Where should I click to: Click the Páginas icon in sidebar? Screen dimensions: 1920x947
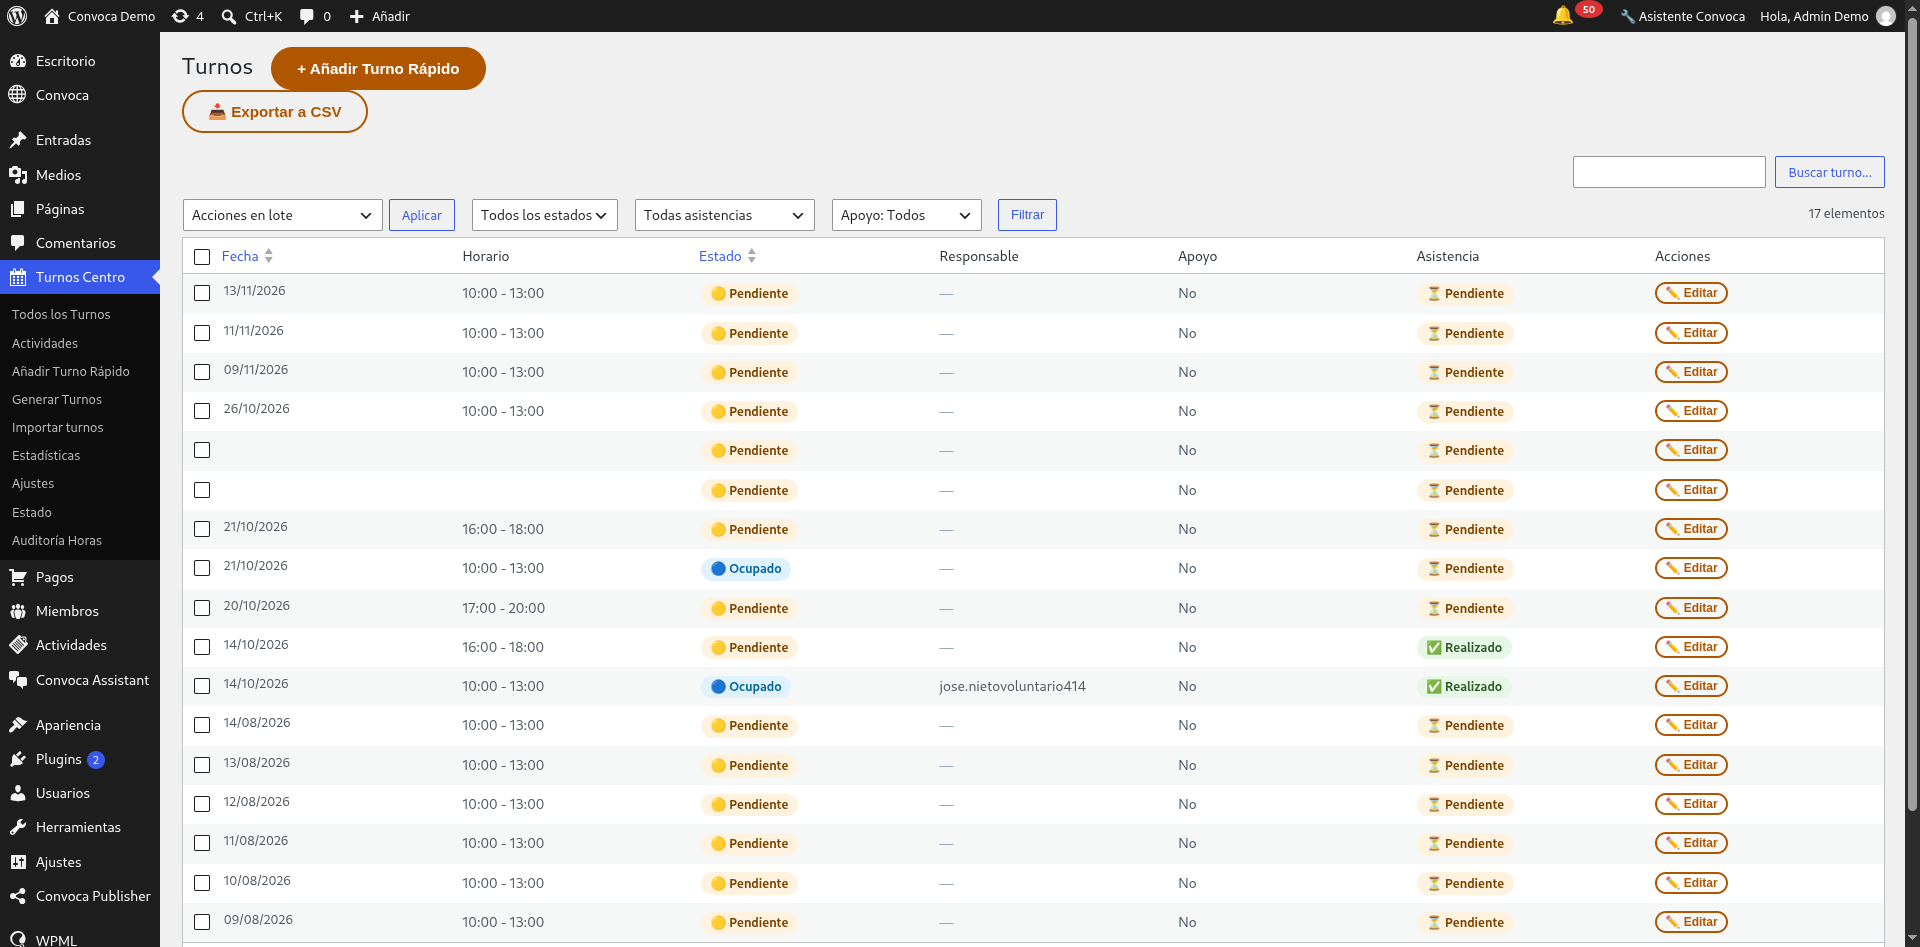(x=18, y=209)
